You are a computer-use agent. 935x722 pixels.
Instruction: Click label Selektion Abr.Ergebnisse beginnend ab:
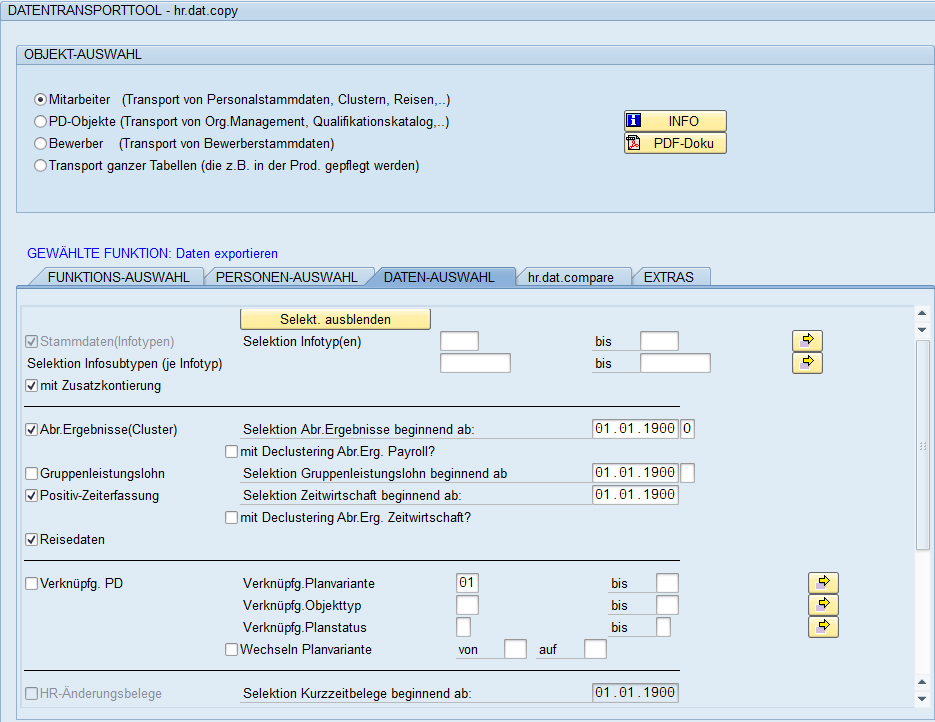tap(358, 429)
